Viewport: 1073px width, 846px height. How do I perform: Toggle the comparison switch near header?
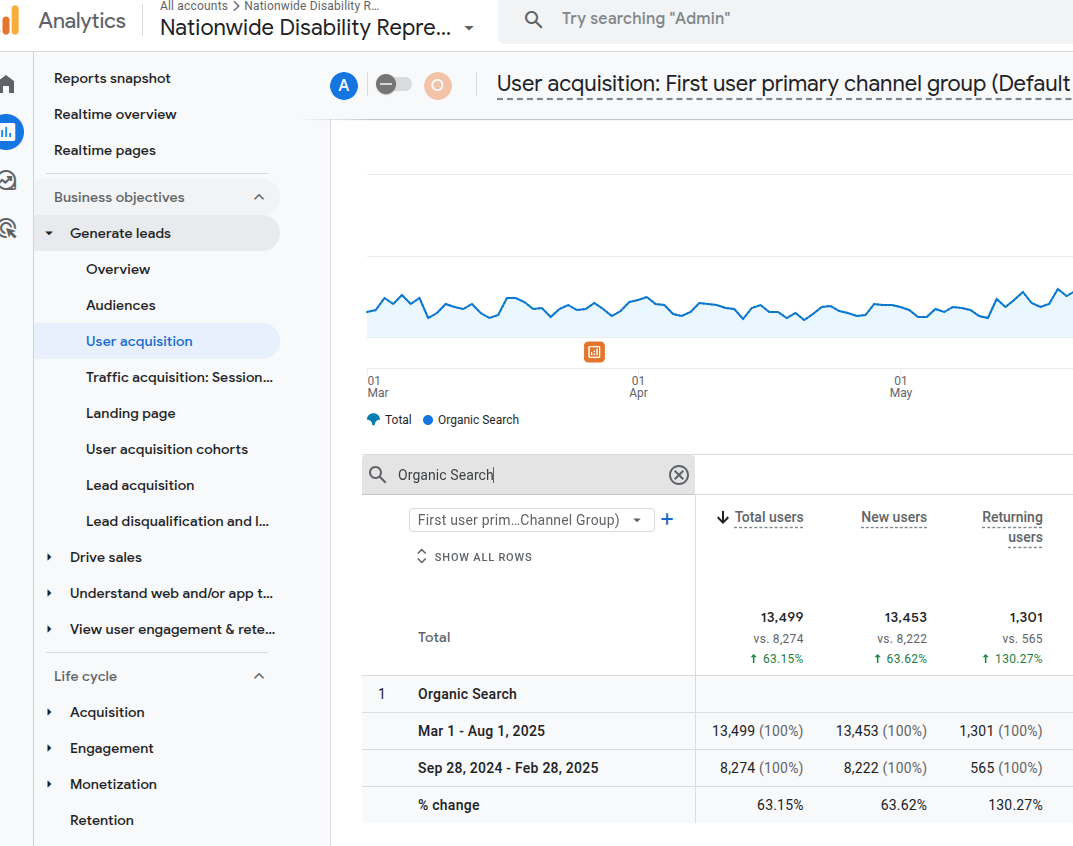coord(393,85)
